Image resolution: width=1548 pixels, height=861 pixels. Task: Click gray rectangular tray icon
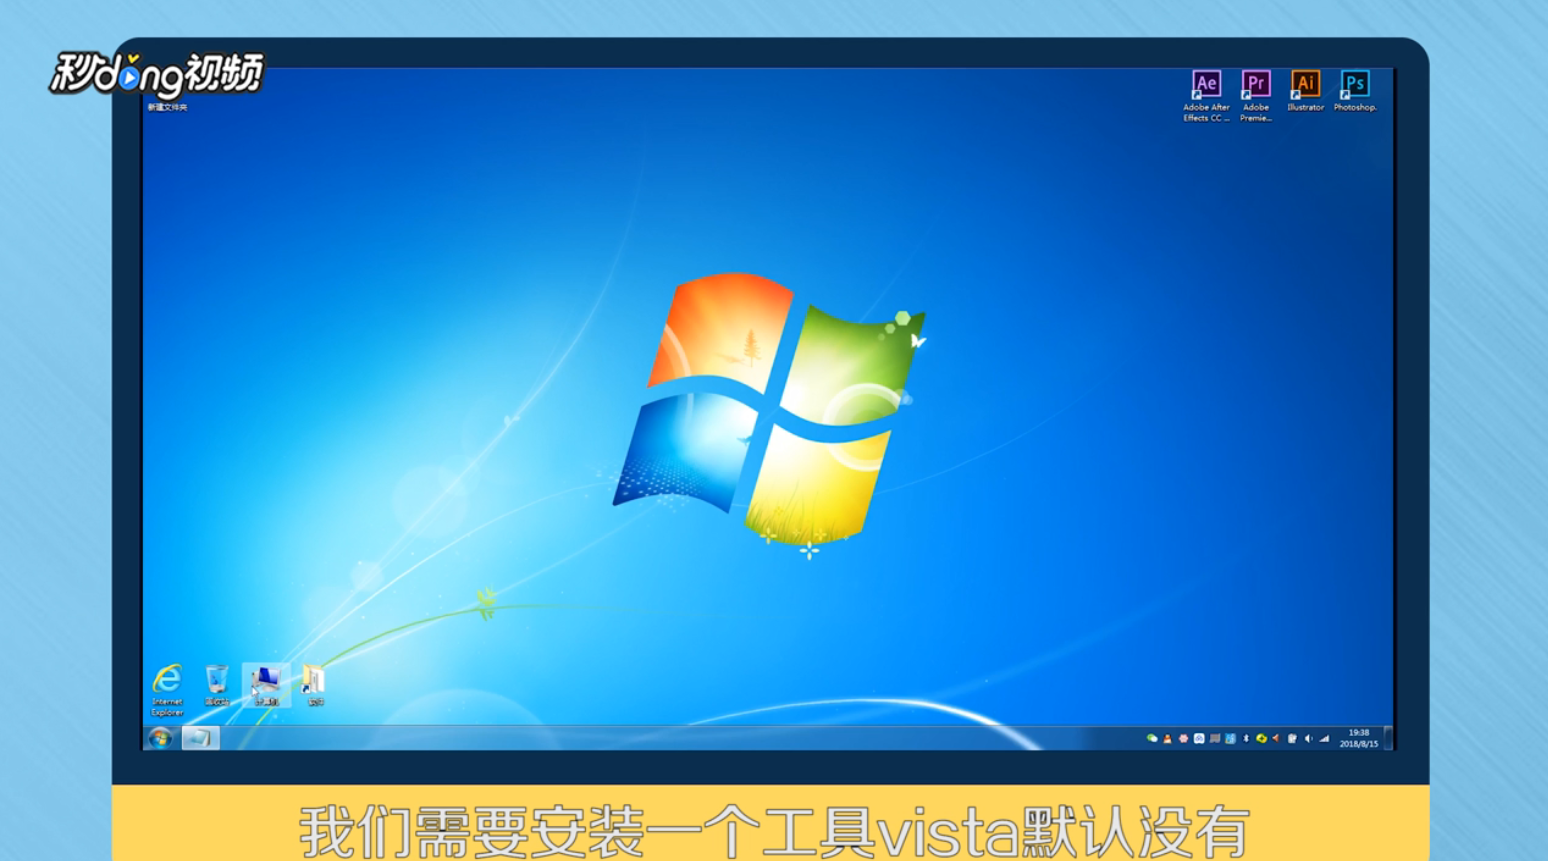coord(1215,738)
